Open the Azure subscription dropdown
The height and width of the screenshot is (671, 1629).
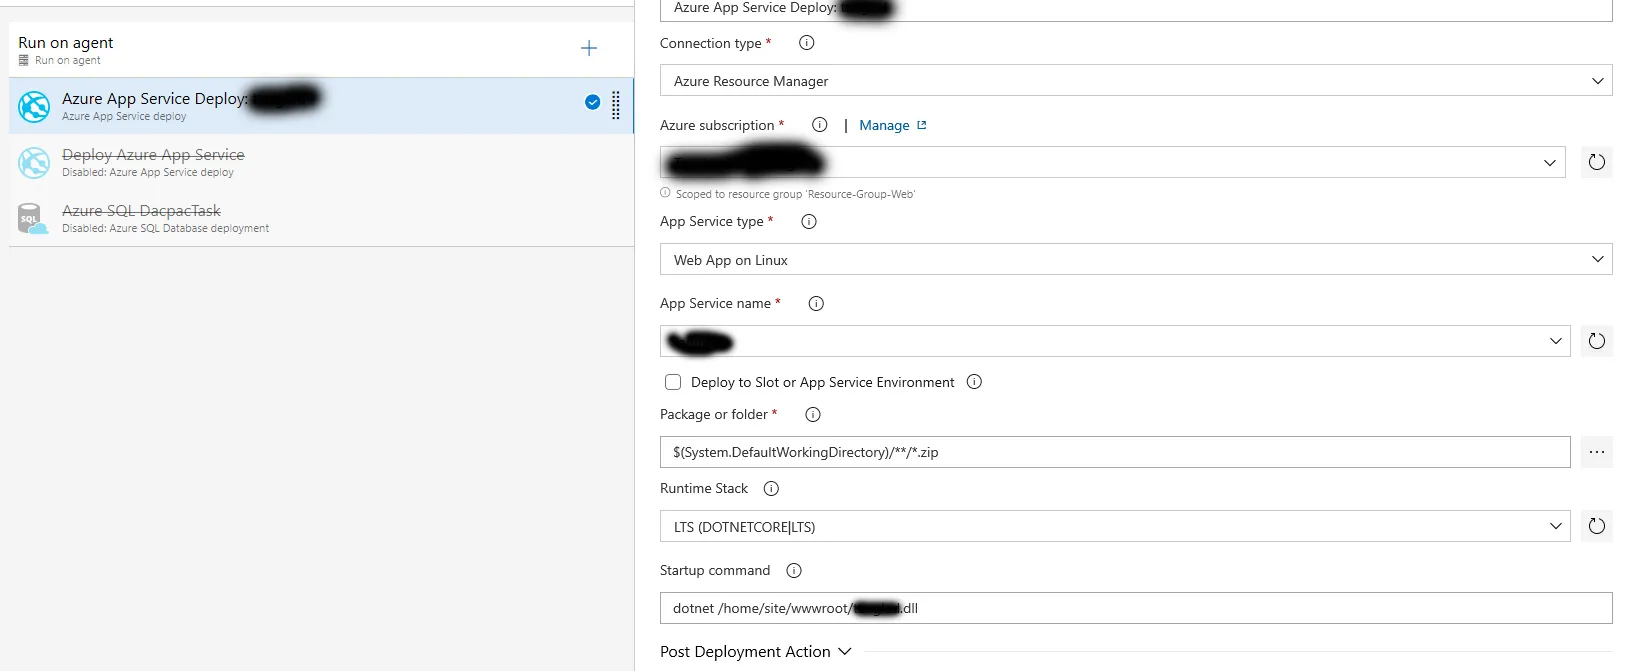[1113, 162]
